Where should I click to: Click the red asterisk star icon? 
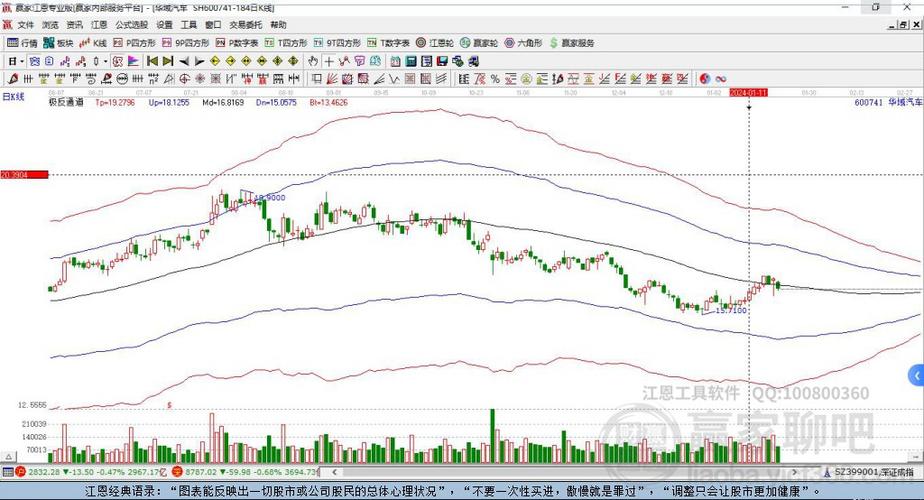point(200,78)
